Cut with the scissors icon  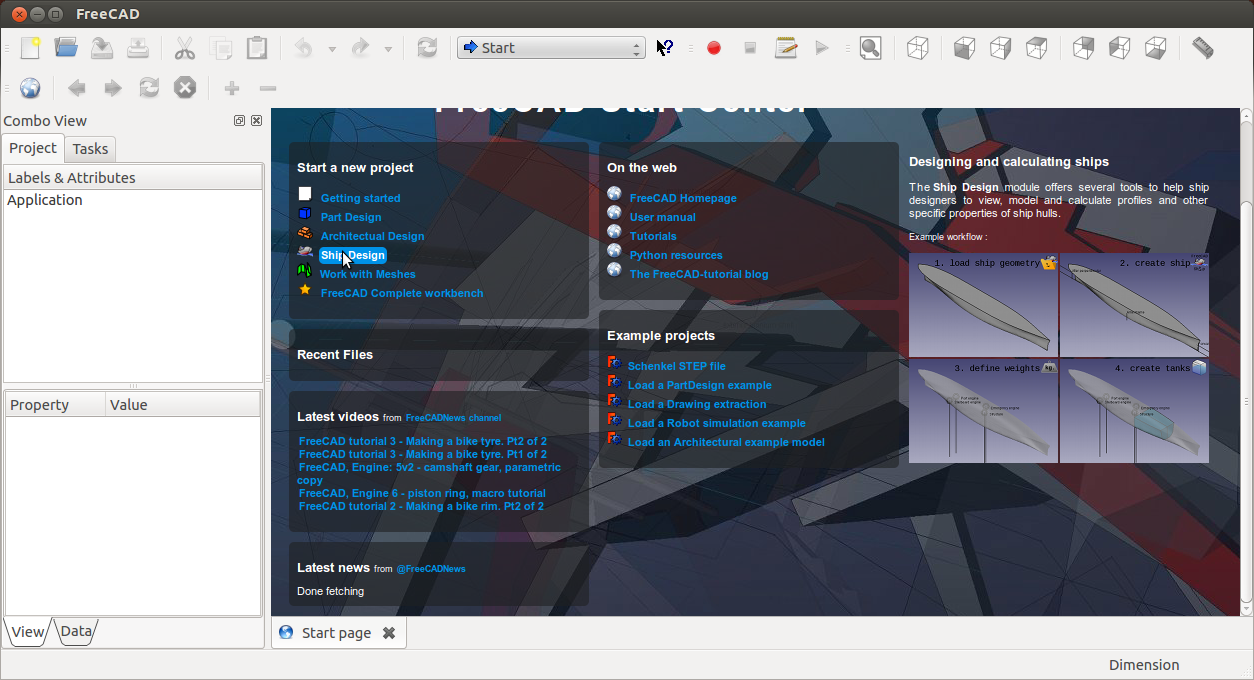185,48
